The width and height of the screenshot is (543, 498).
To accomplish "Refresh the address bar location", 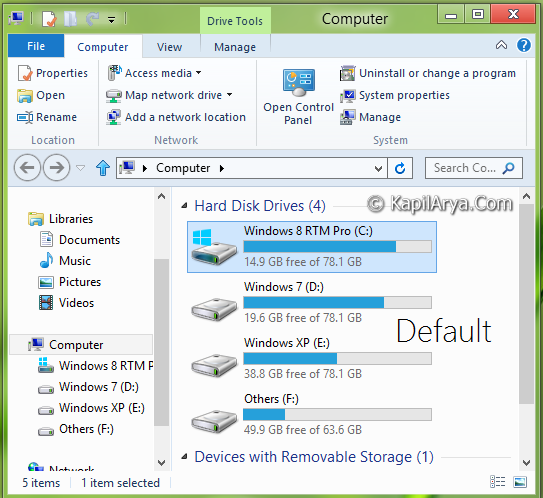I will pyautogui.click(x=400, y=168).
